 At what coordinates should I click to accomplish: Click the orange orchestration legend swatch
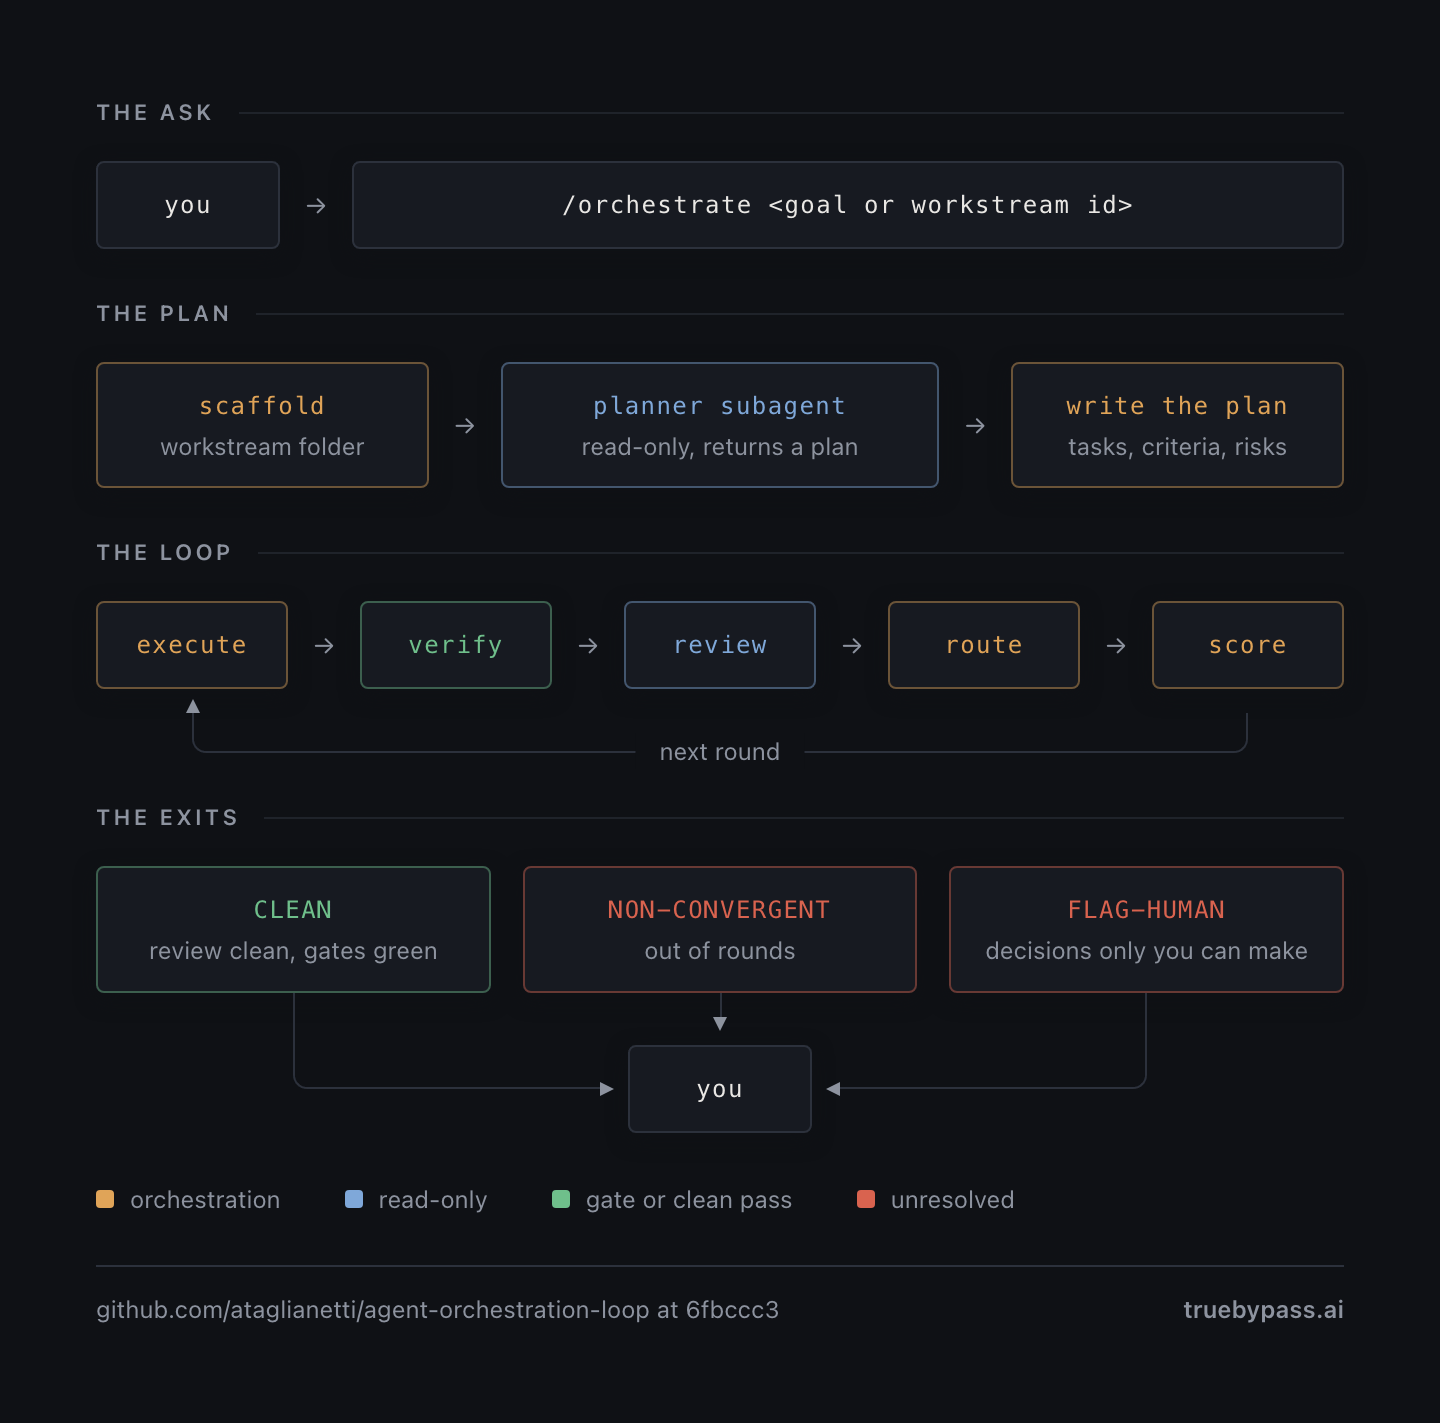click(105, 1199)
